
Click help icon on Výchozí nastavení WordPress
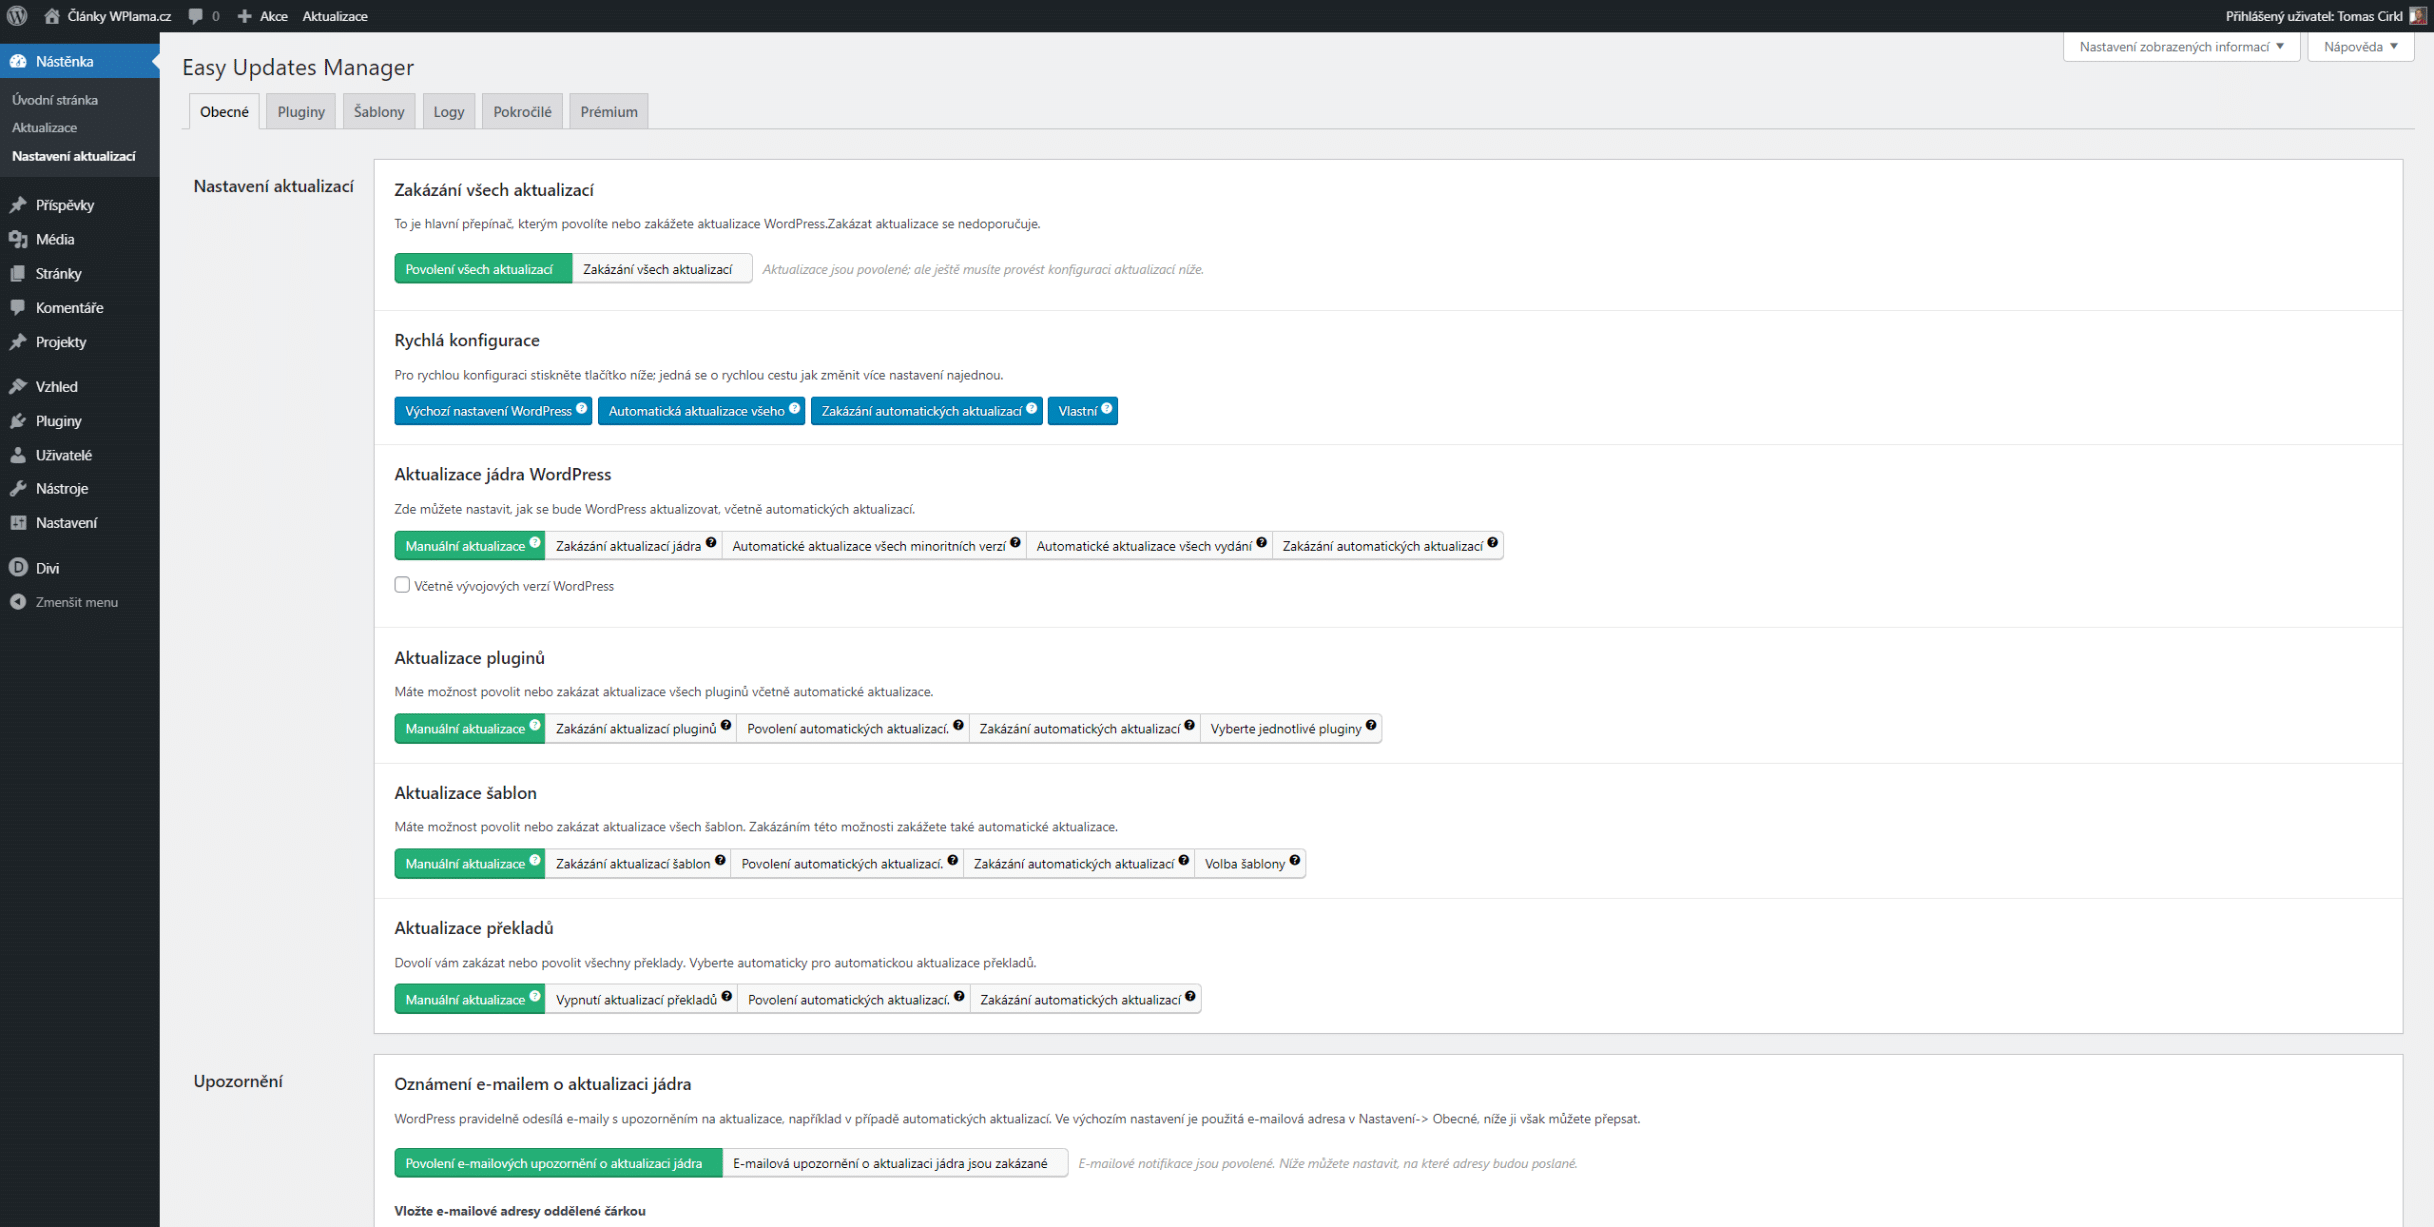582,408
